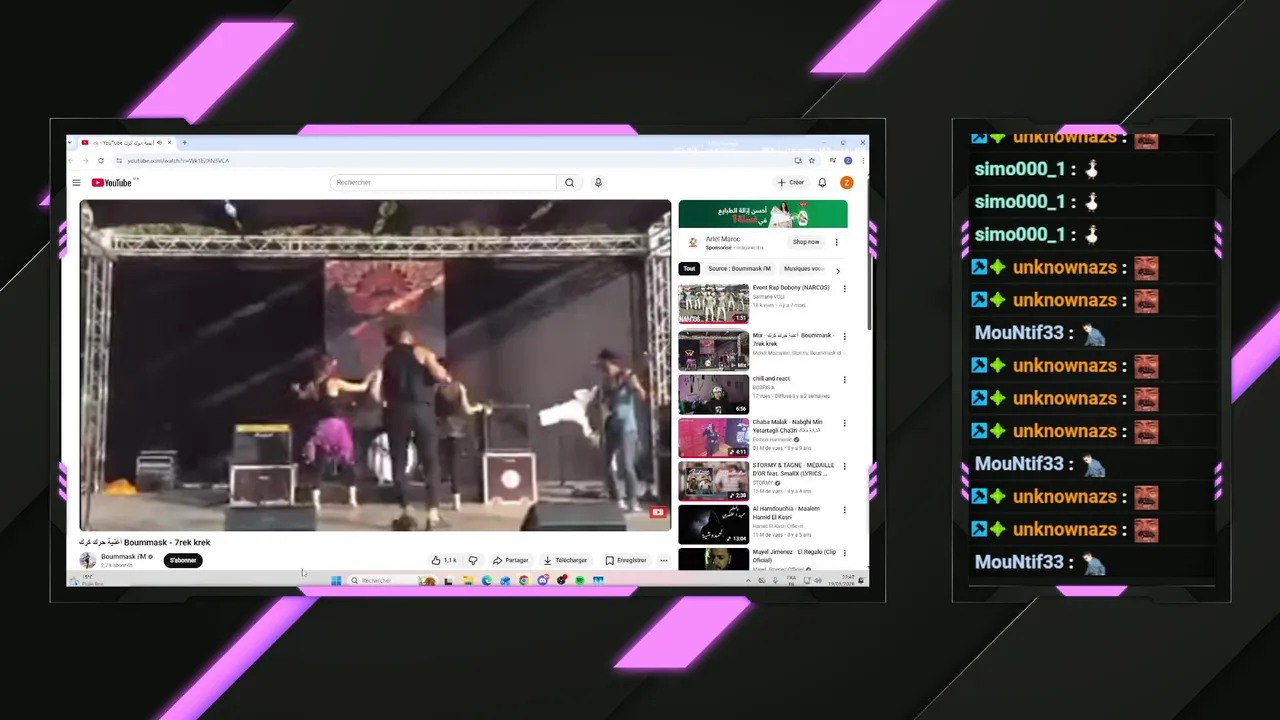Click the Partager button
Screen dimensions: 1280x720
[x=511, y=561]
